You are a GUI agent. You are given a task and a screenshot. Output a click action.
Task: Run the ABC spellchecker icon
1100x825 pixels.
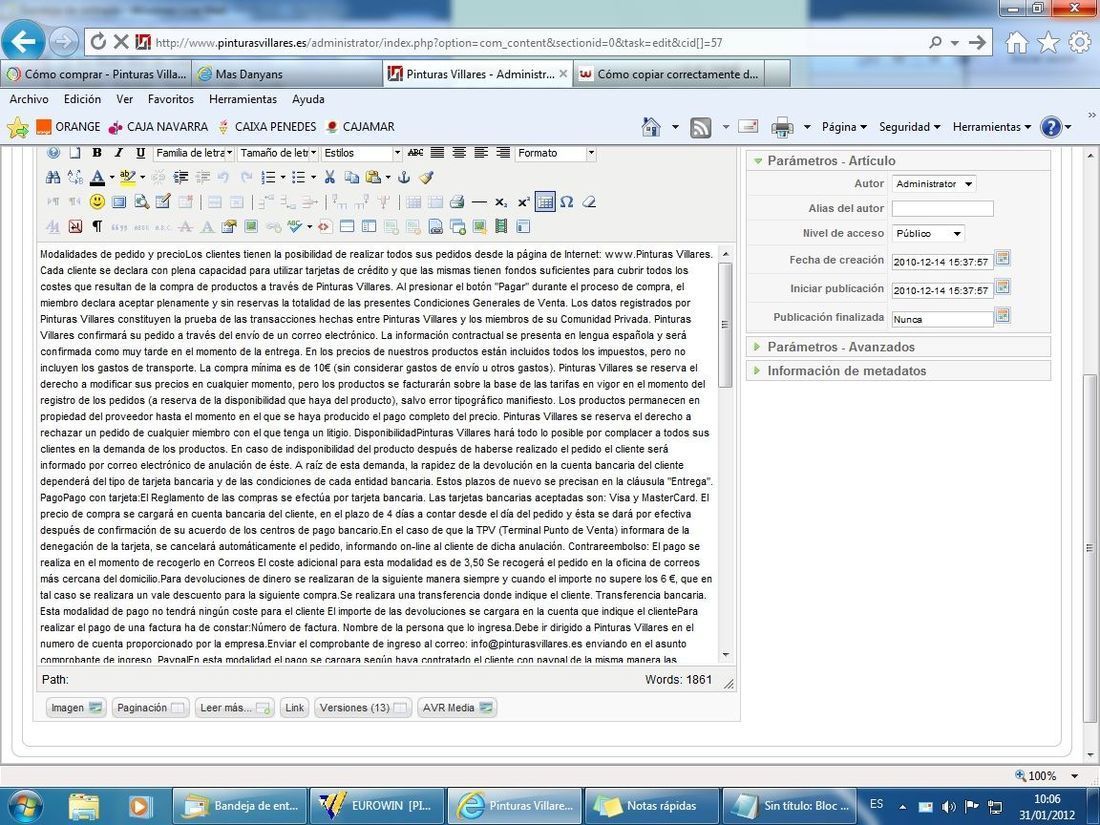tap(294, 227)
